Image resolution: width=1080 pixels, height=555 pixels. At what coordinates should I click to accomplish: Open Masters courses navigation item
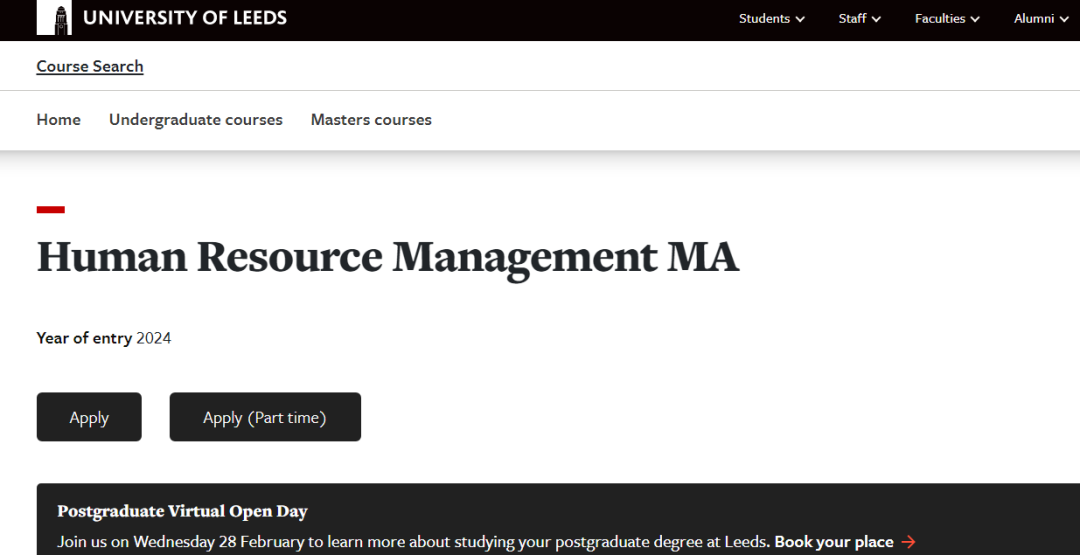[371, 120]
